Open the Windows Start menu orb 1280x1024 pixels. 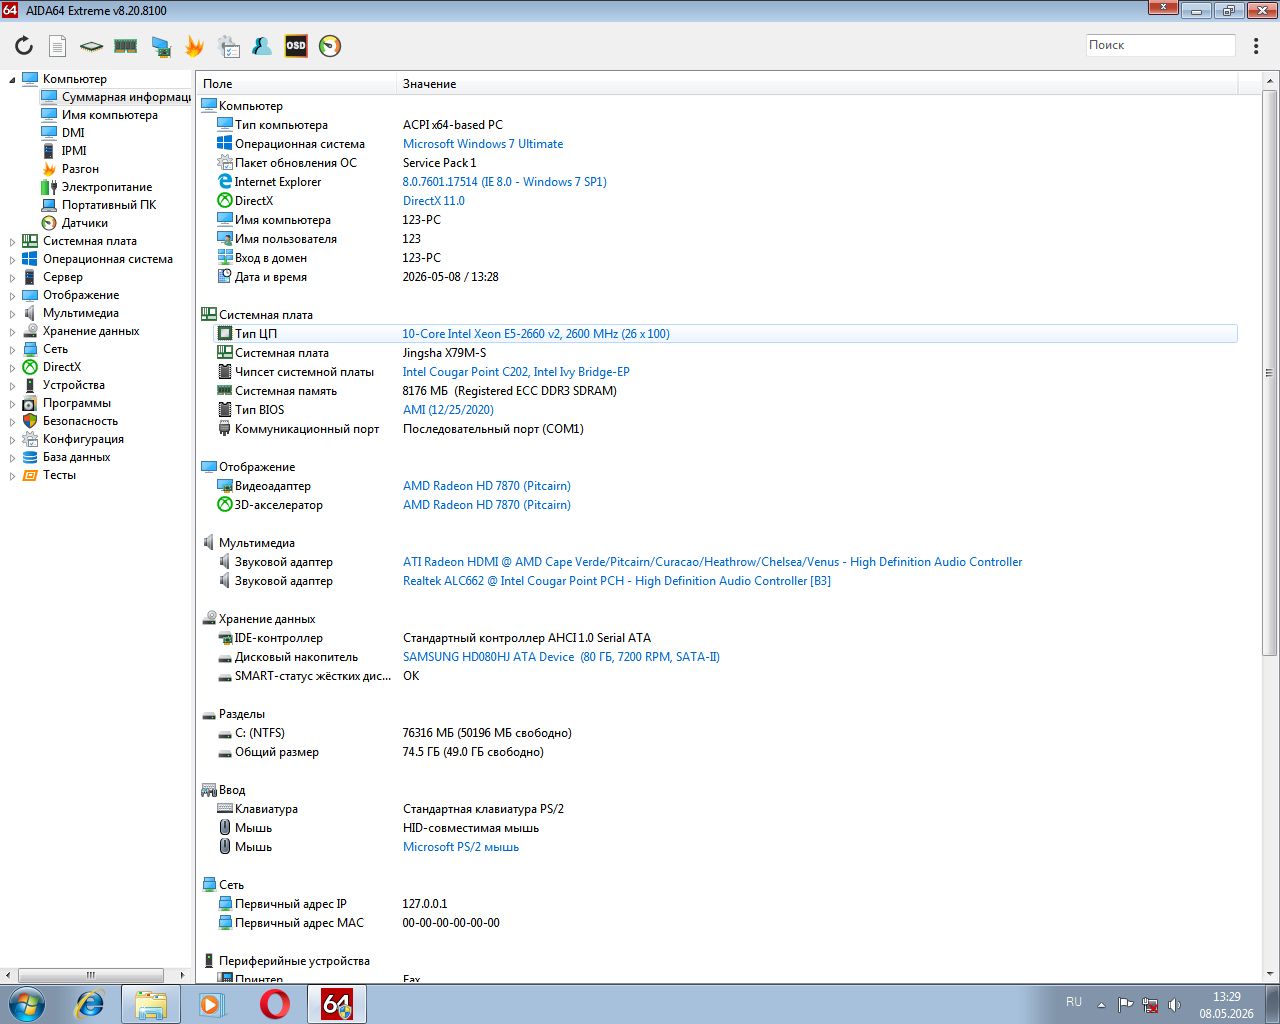tap(27, 1004)
